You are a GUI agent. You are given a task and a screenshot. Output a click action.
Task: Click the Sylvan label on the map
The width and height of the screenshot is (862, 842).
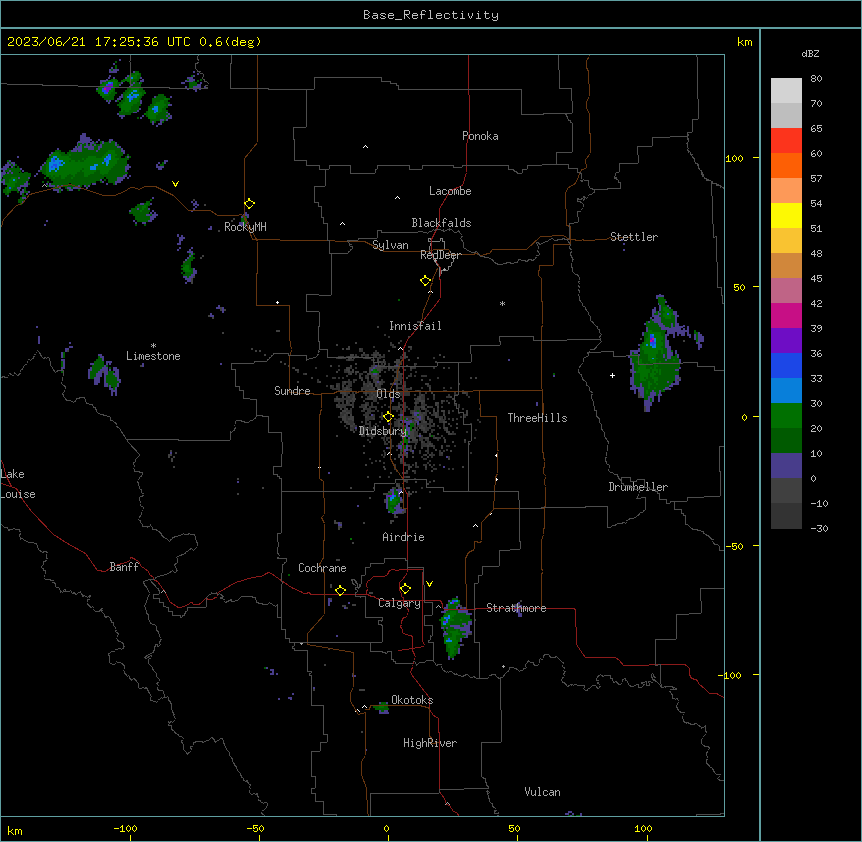coord(390,245)
